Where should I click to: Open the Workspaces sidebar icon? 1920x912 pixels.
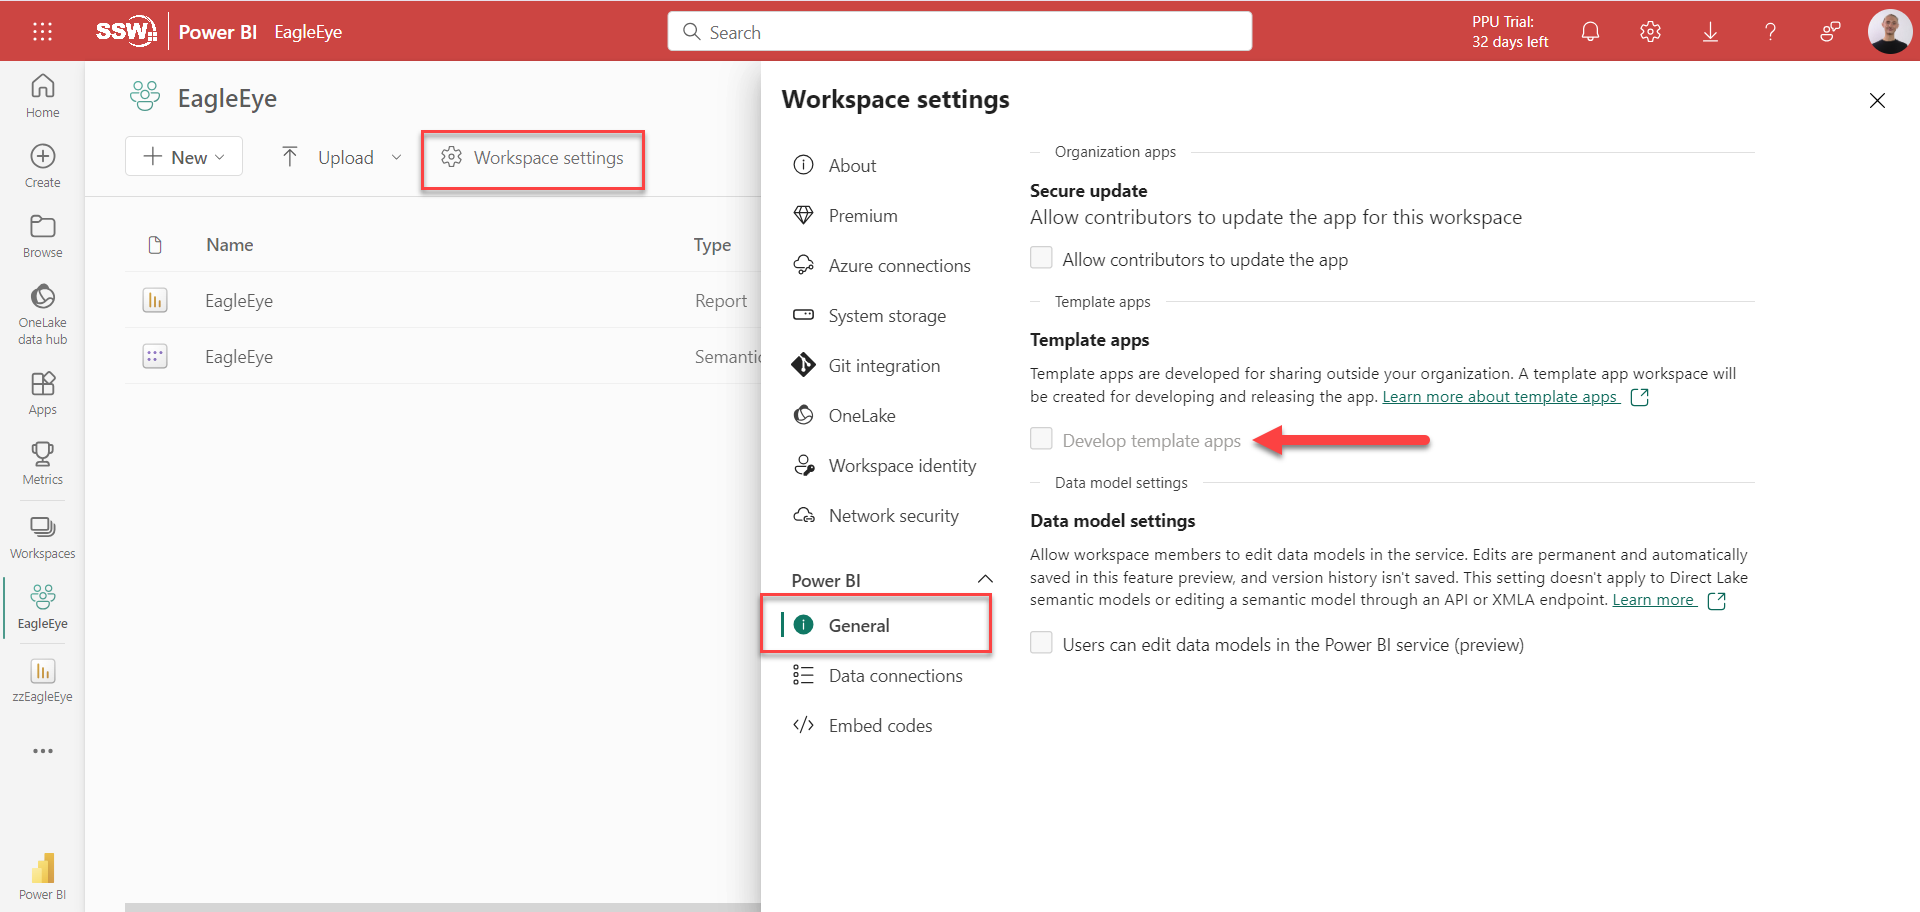[42, 527]
